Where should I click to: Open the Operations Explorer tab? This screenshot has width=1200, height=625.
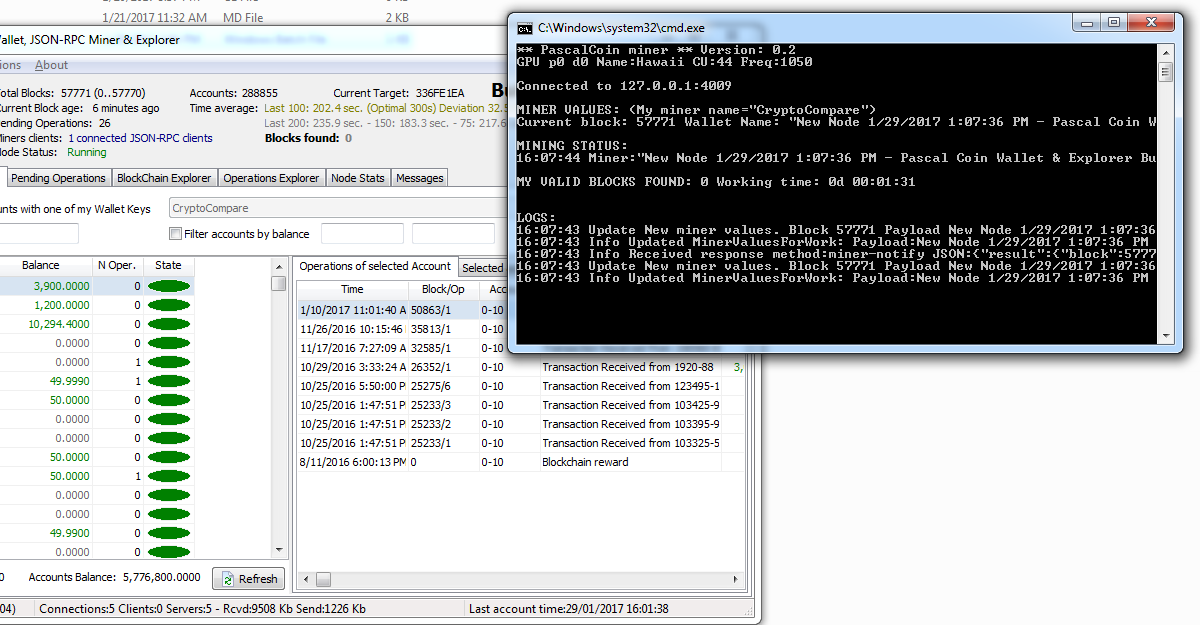[271, 178]
